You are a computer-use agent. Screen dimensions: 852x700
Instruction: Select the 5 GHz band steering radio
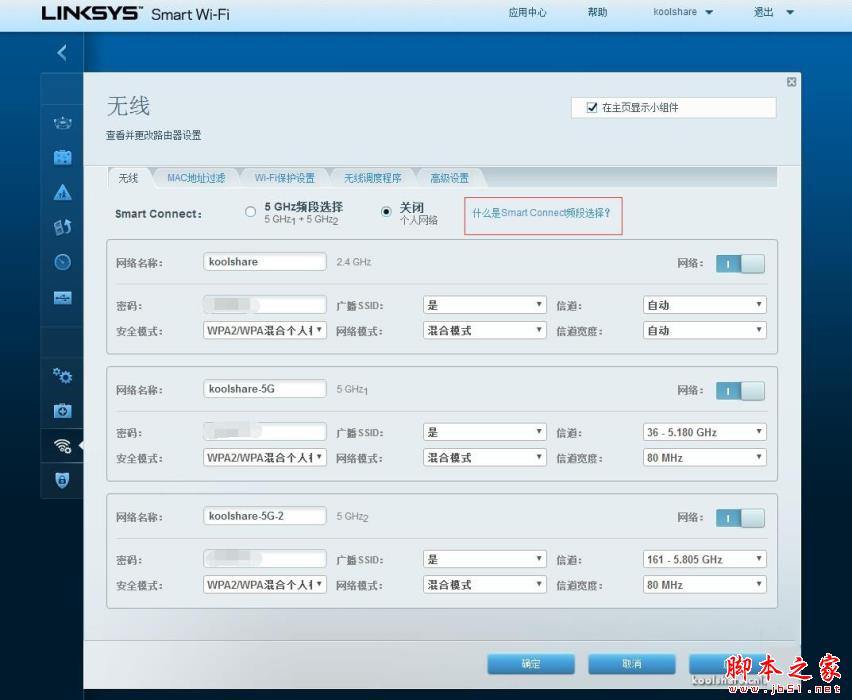[x=250, y=212]
